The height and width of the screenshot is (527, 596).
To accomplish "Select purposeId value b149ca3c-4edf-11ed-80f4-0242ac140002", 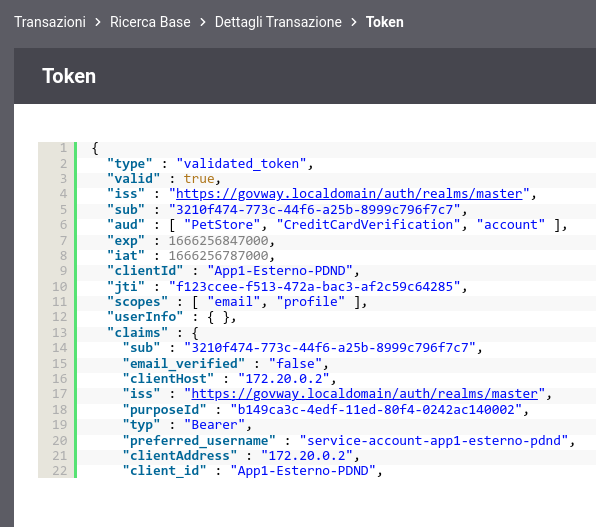I will [376, 410].
